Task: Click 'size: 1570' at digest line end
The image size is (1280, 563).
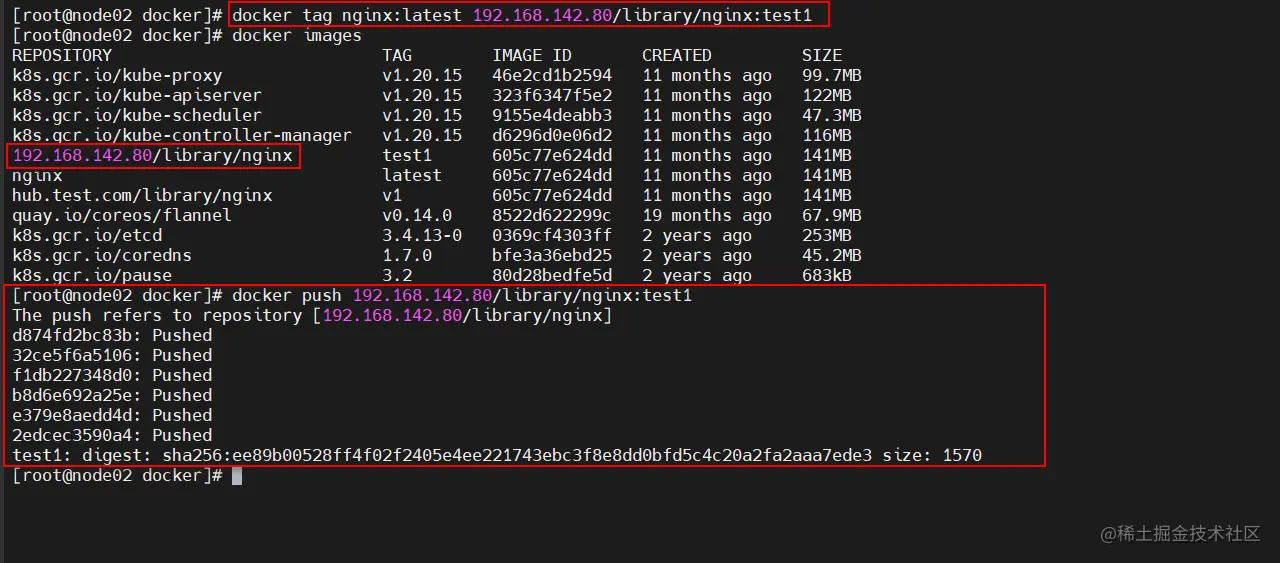Action: [932, 455]
